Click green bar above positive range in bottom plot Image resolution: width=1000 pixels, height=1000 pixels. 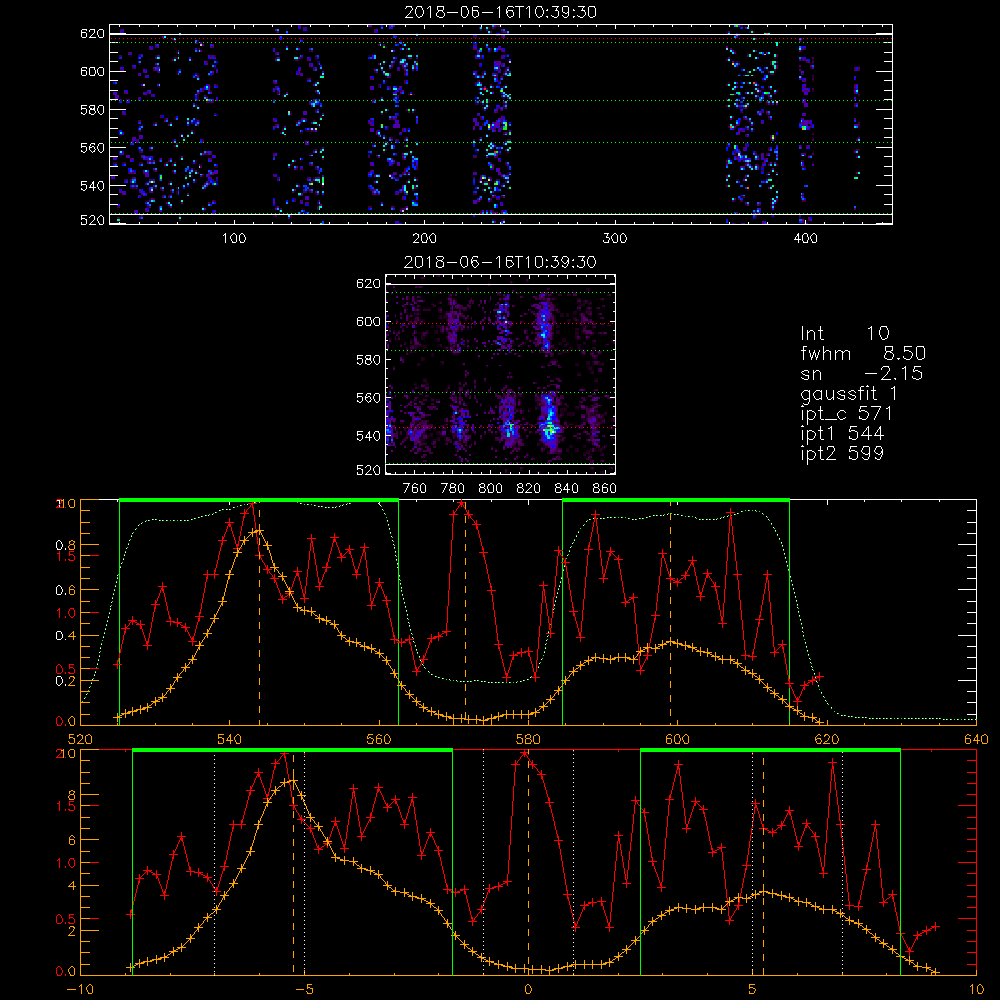coord(770,751)
